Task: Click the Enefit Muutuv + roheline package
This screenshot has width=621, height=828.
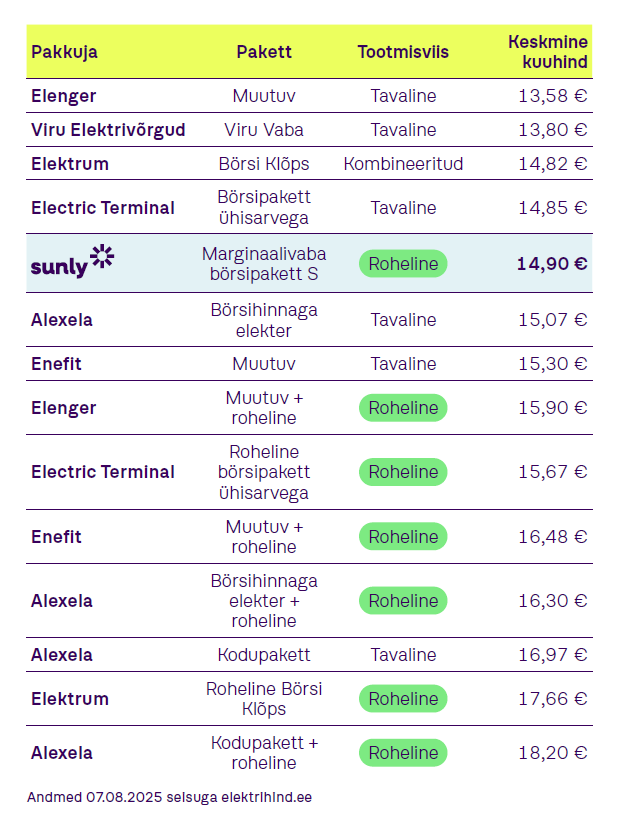Action: [264, 537]
